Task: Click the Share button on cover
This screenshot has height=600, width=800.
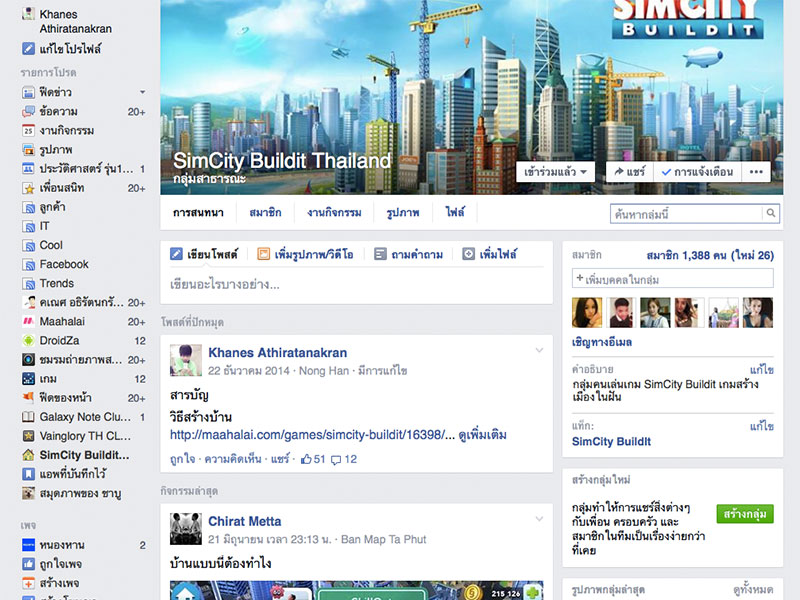Action: (630, 172)
